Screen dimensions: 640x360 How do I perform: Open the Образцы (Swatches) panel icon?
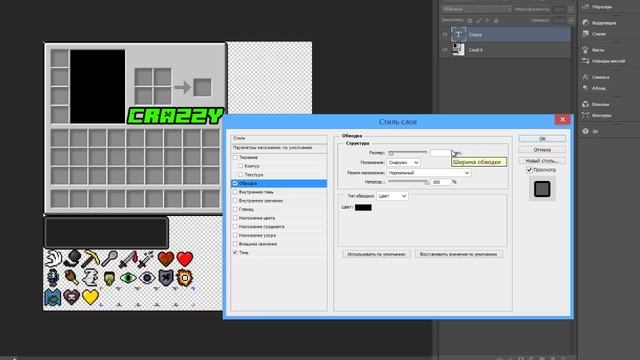pos(586,7)
